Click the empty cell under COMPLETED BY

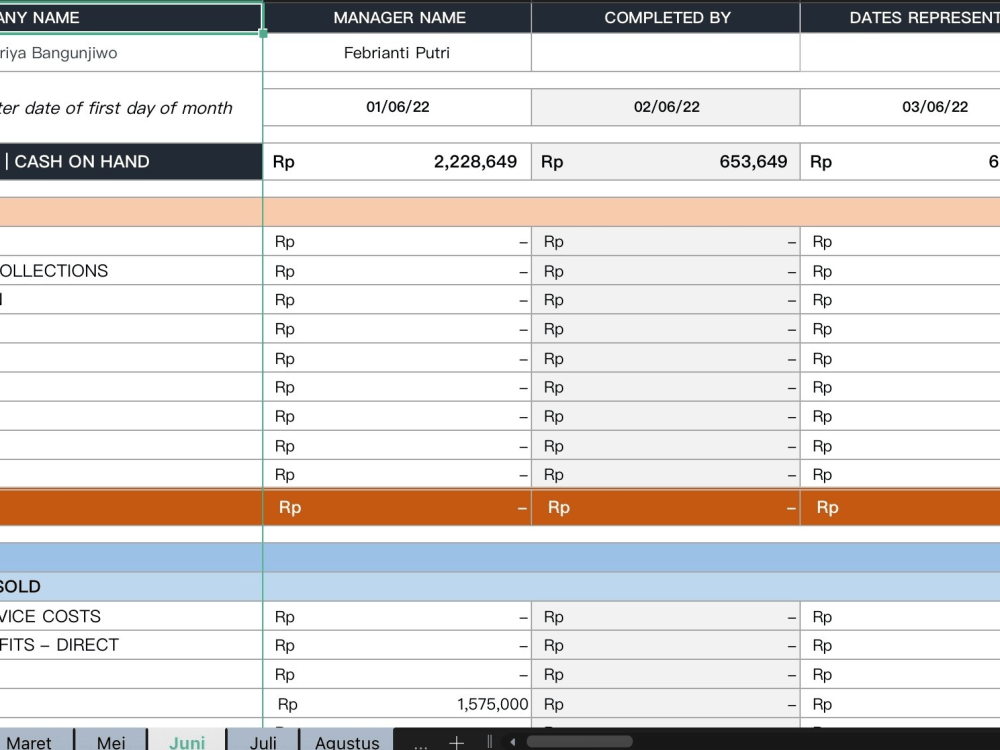pyautogui.click(x=666, y=52)
